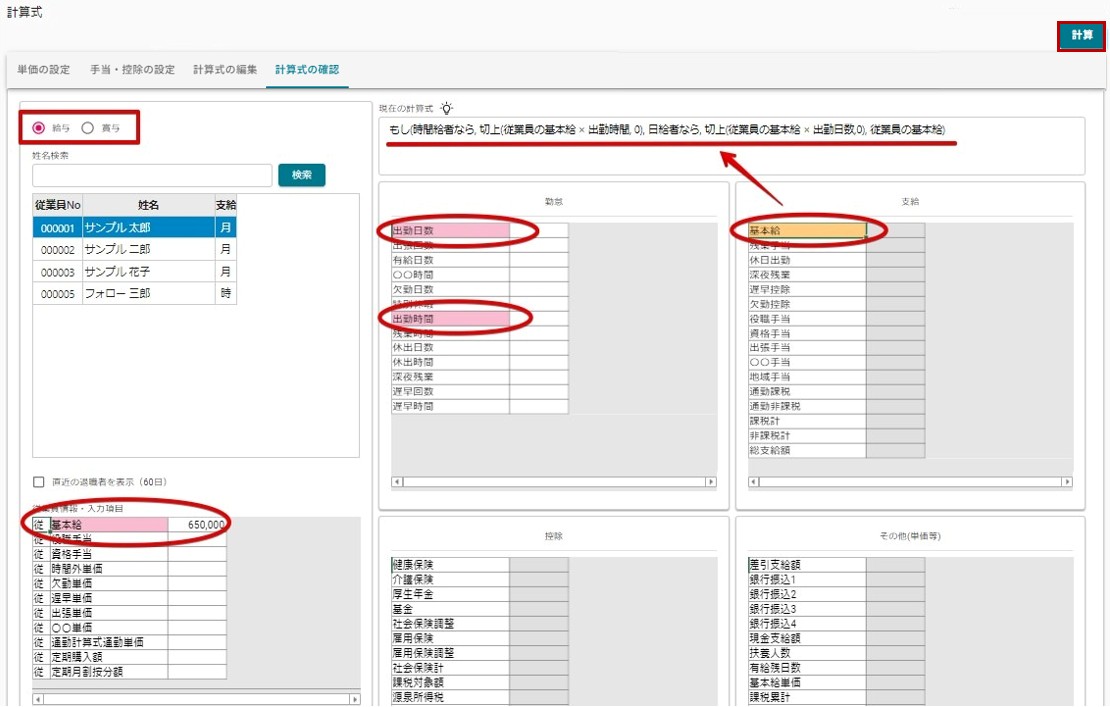Select 休日出勤 in the 支給 list

point(807,260)
